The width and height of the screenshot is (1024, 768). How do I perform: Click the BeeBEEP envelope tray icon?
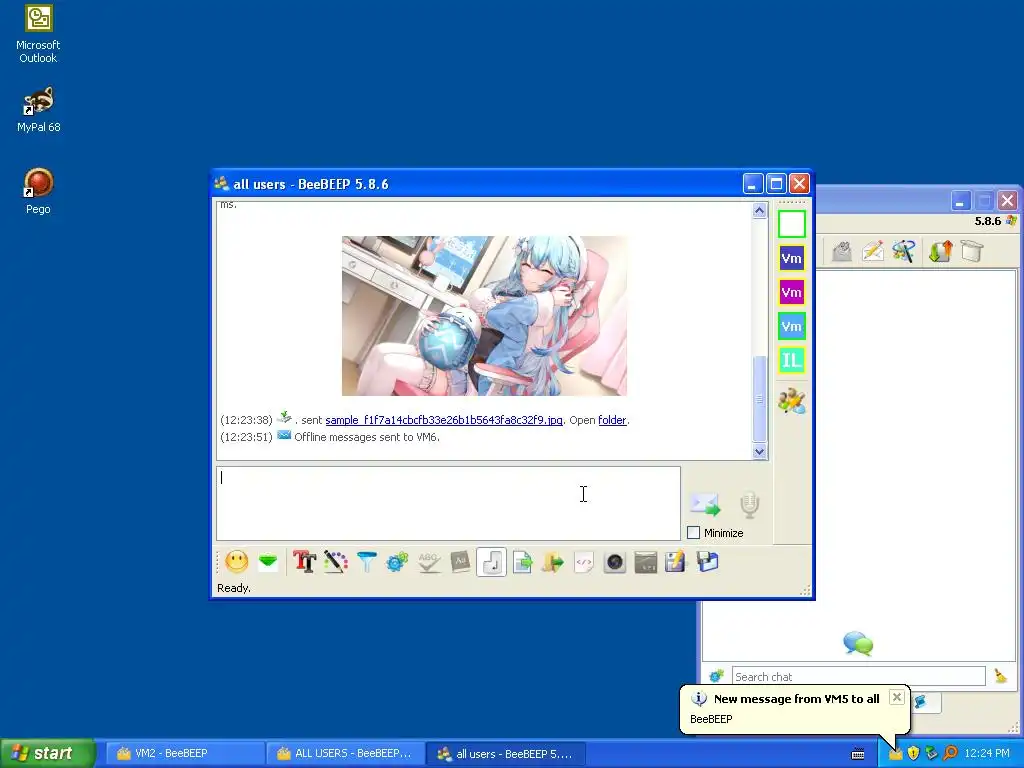coord(895,754)
